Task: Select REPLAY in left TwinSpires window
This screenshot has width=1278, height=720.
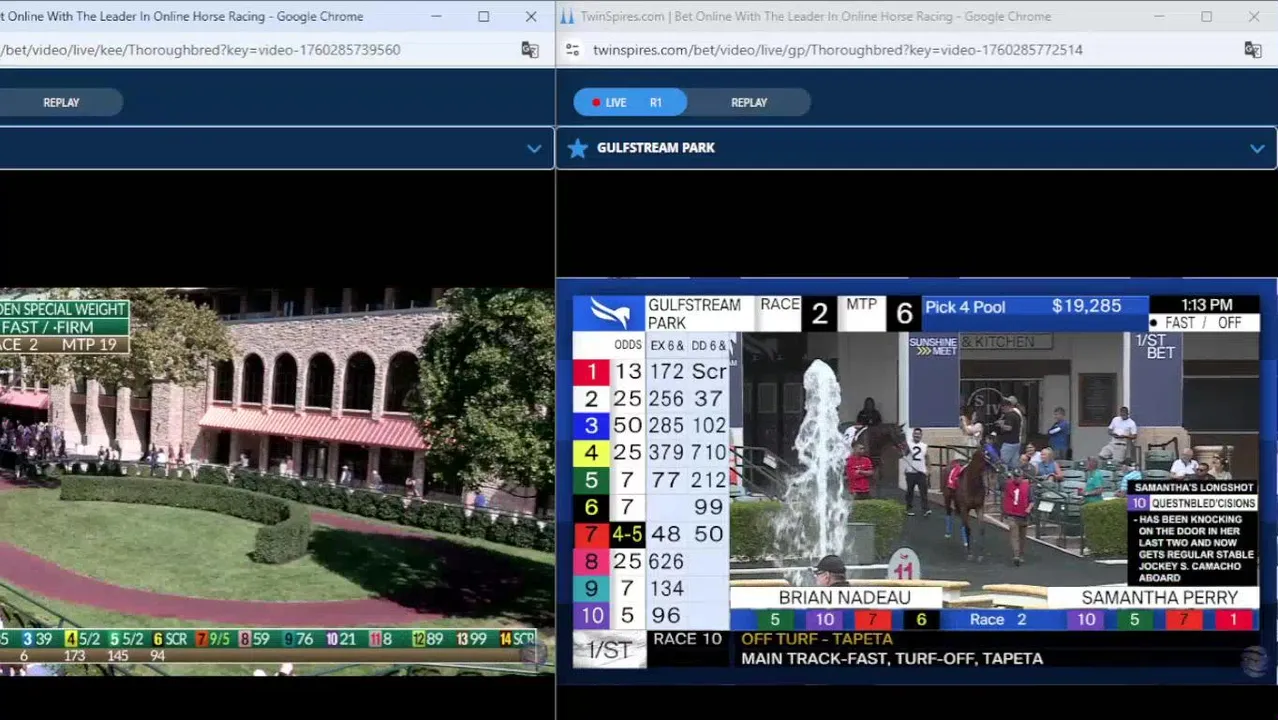Action: 61,102
